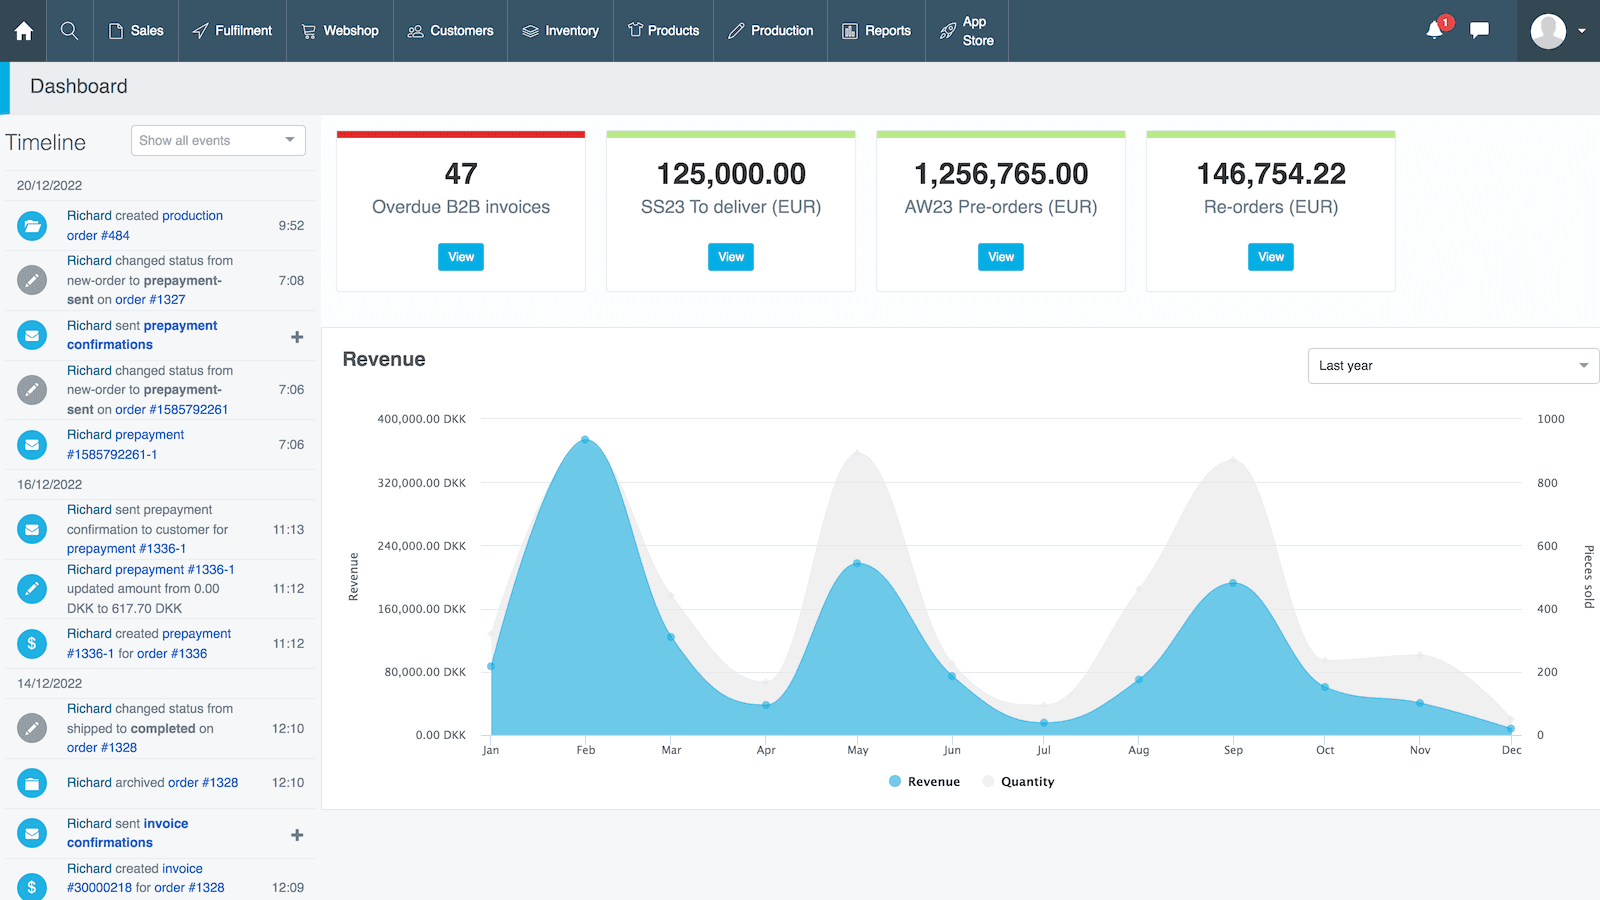
Task: Click the Home icon in the navbar
Action: pos(23,31)
